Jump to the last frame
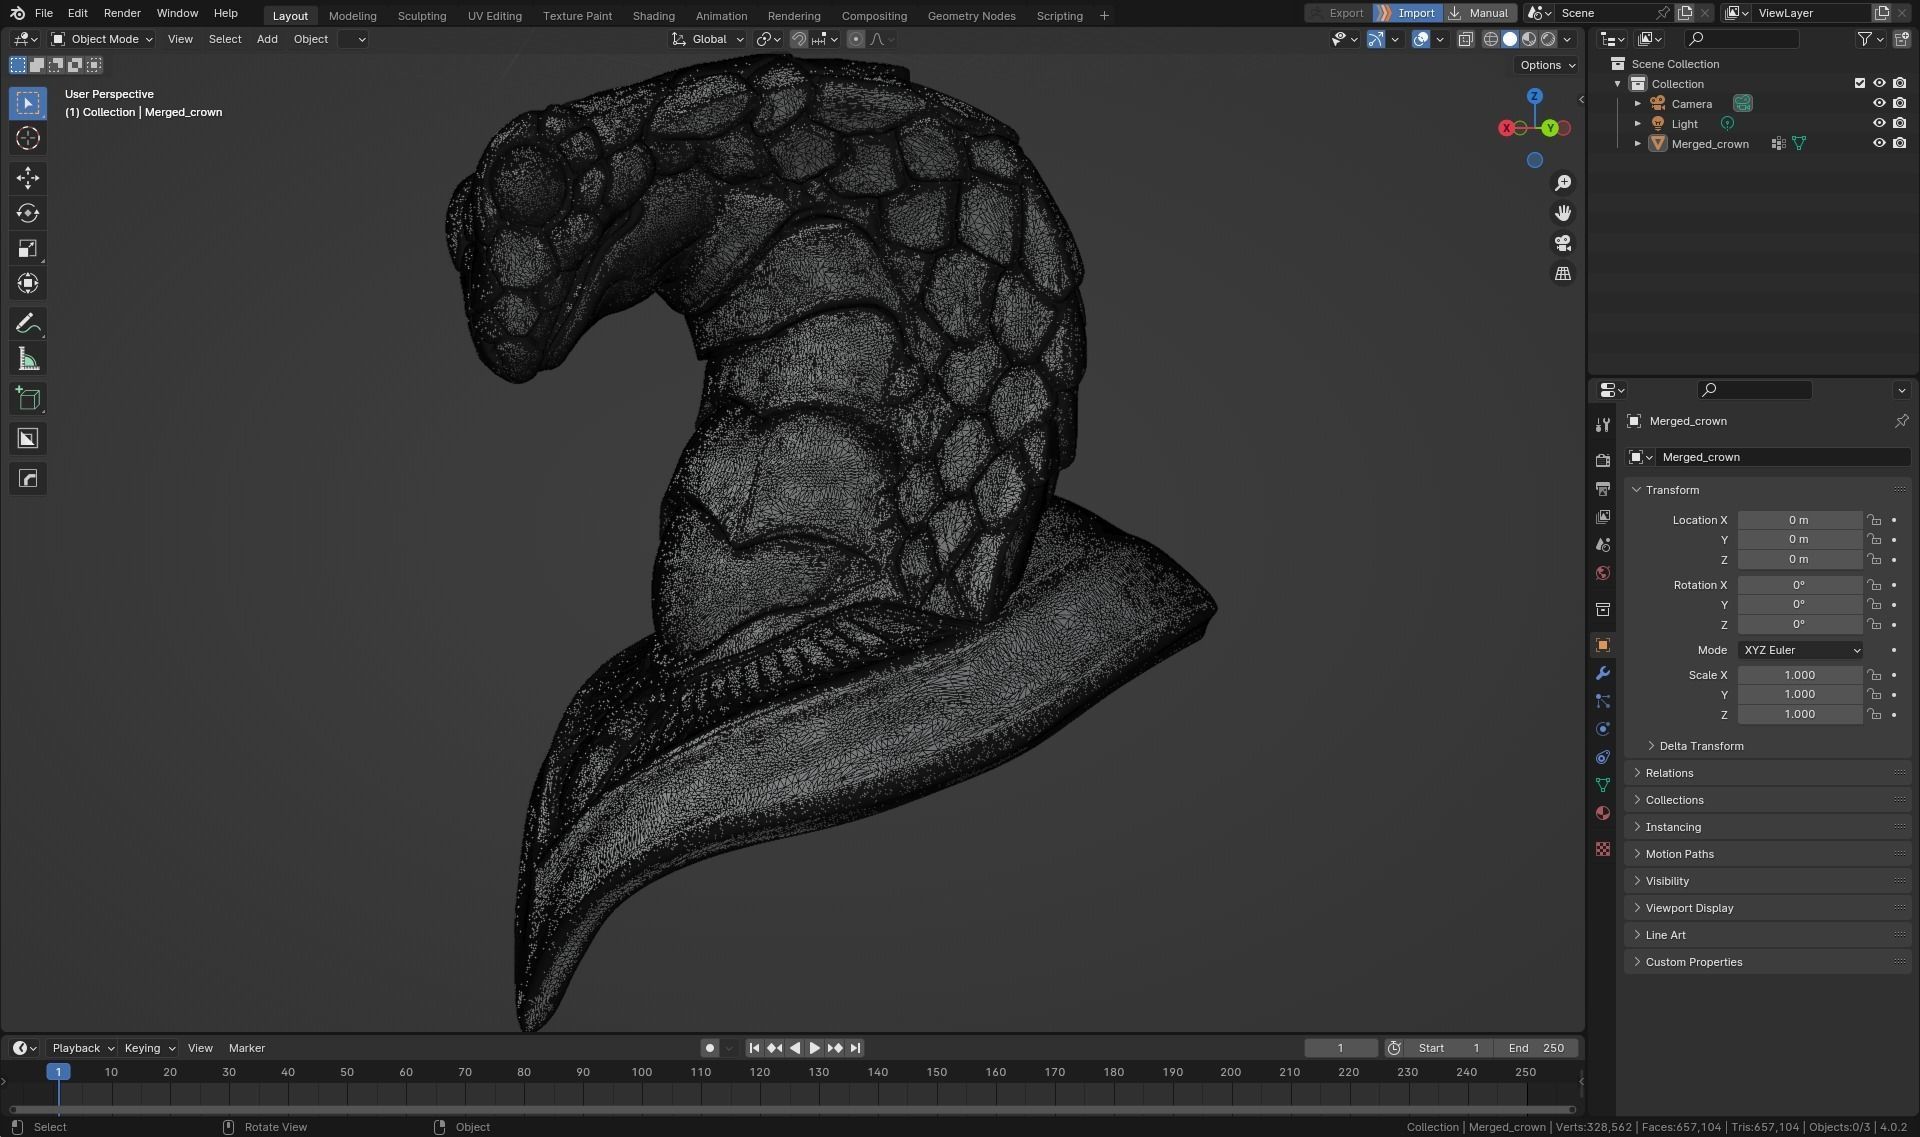Viewport: 1920px width, 1137px height. [855, 1048]
